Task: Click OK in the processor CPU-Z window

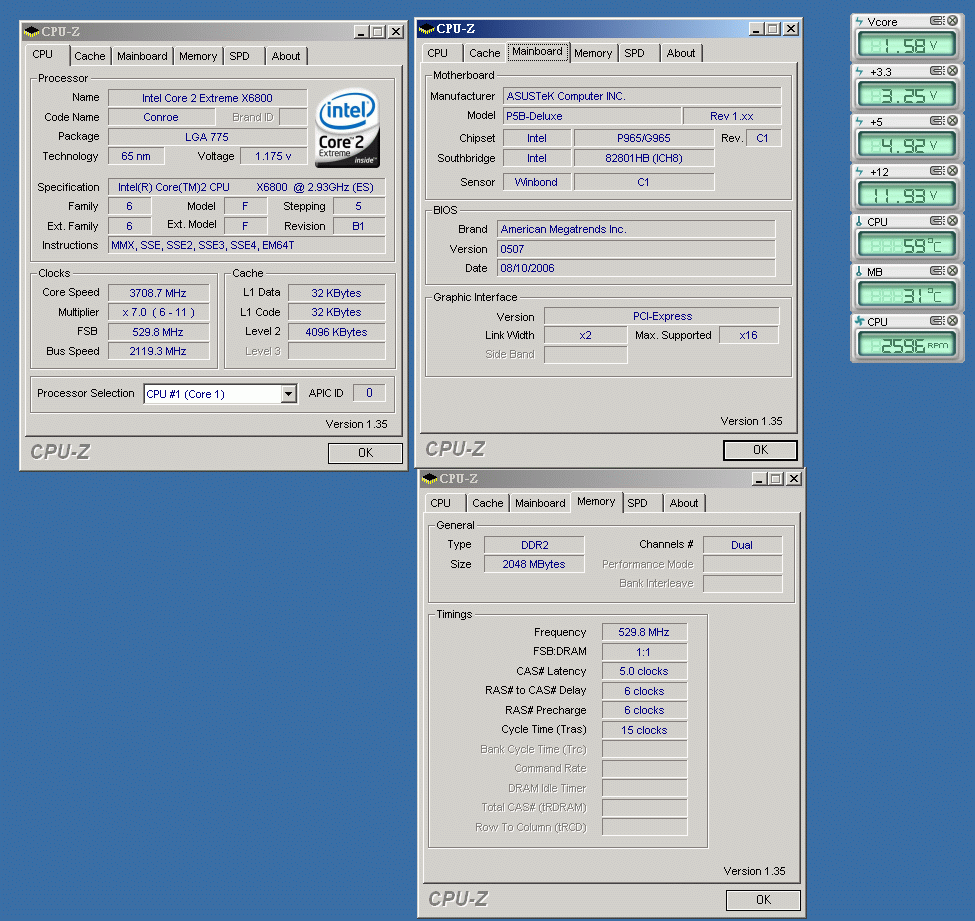Action: coord(365,453)
